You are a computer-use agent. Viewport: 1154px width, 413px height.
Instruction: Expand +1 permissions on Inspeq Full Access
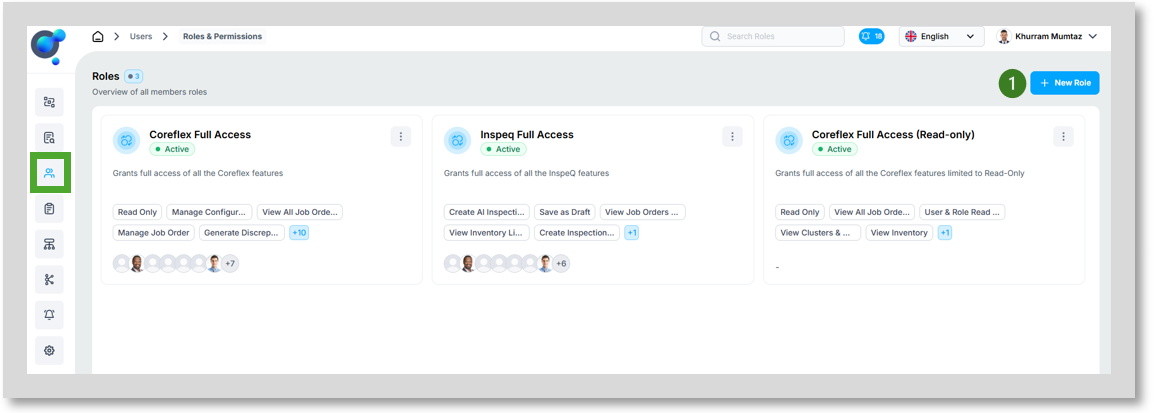(631, 233)
